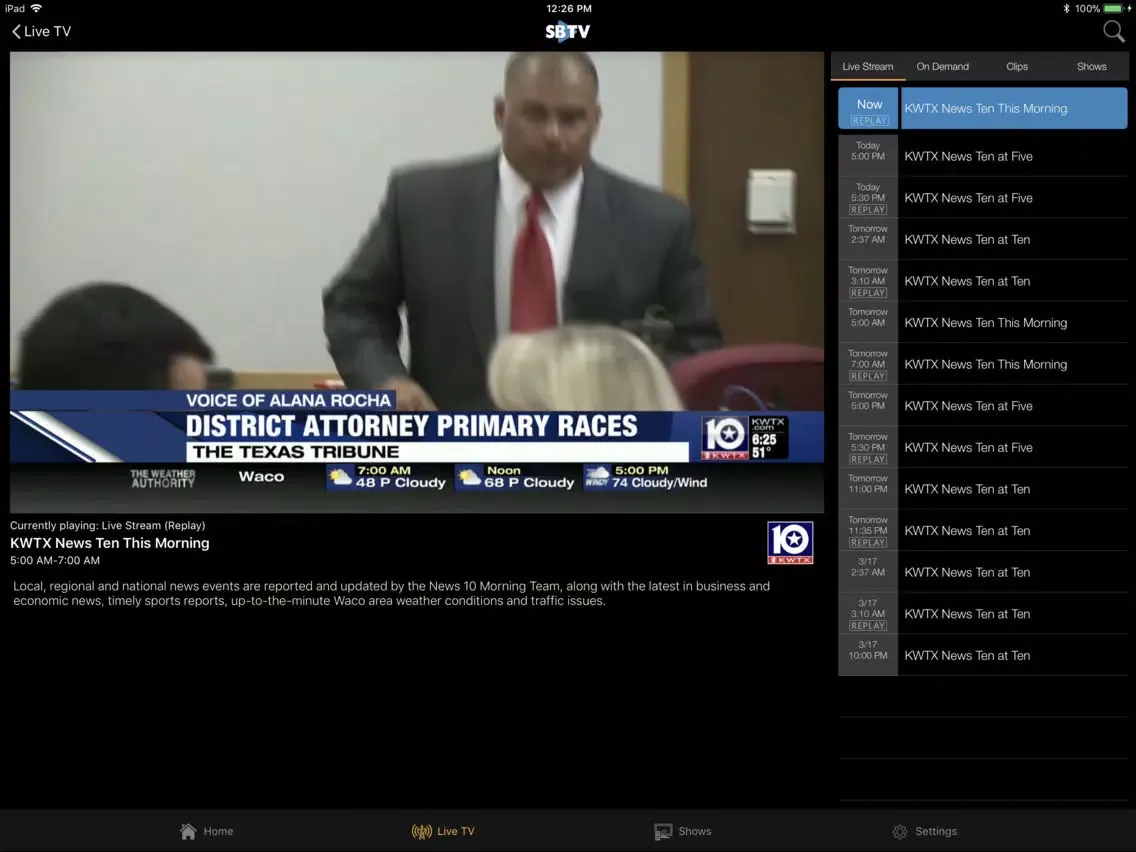Check the battery indicator in status bar
1136x852 pixels.
tap(1115, 8)
